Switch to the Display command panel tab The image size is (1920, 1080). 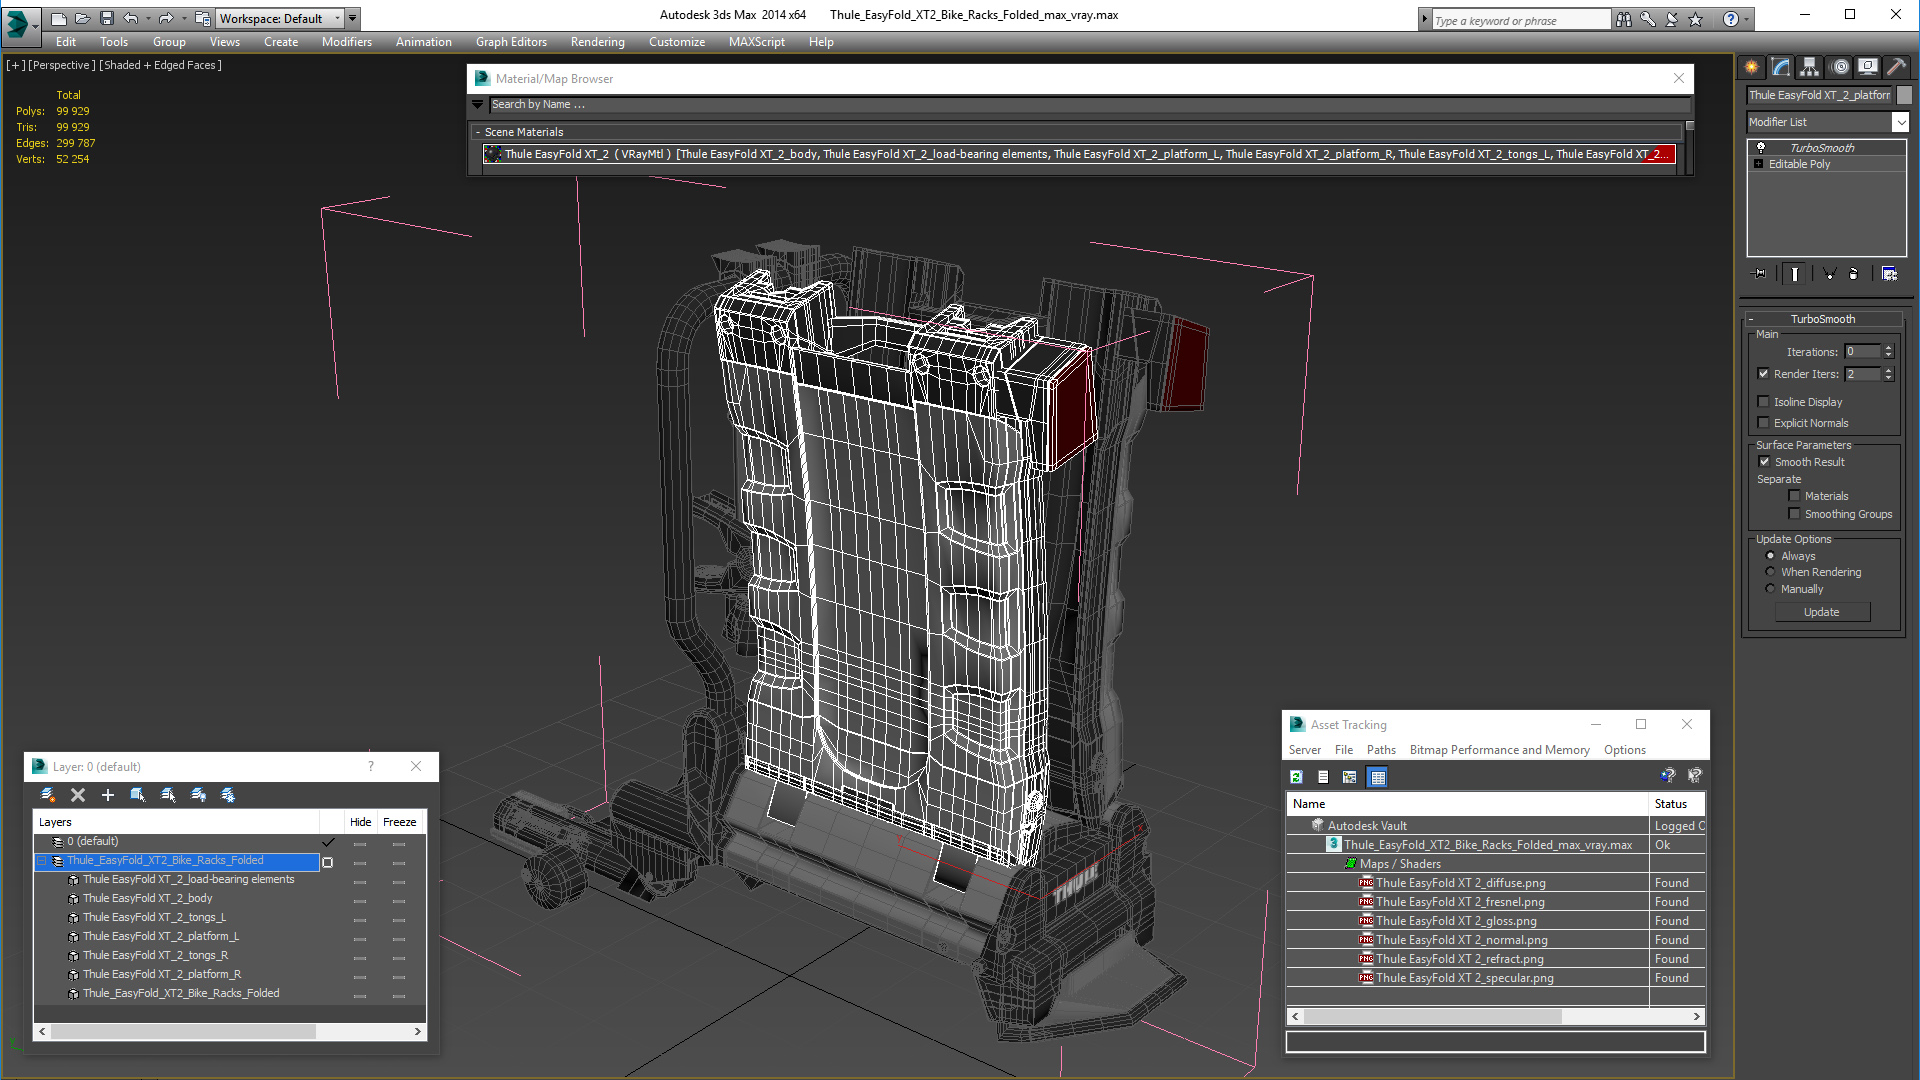1868,67
